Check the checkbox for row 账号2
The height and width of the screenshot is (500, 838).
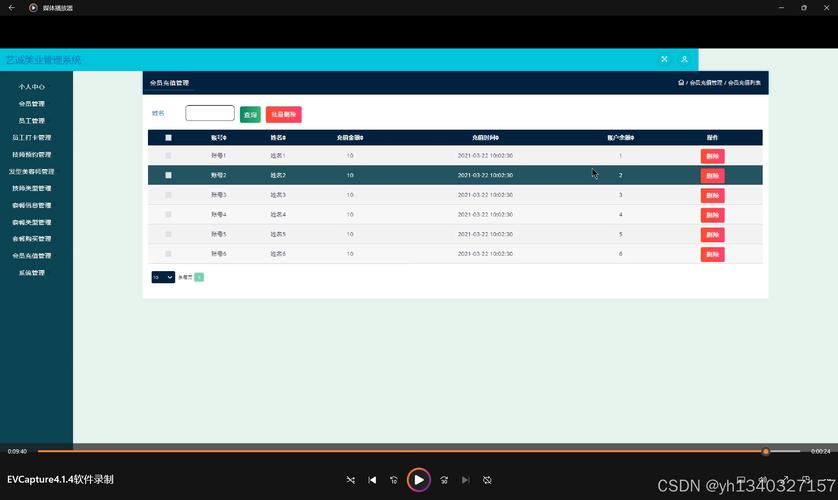[x=168, y=175]
